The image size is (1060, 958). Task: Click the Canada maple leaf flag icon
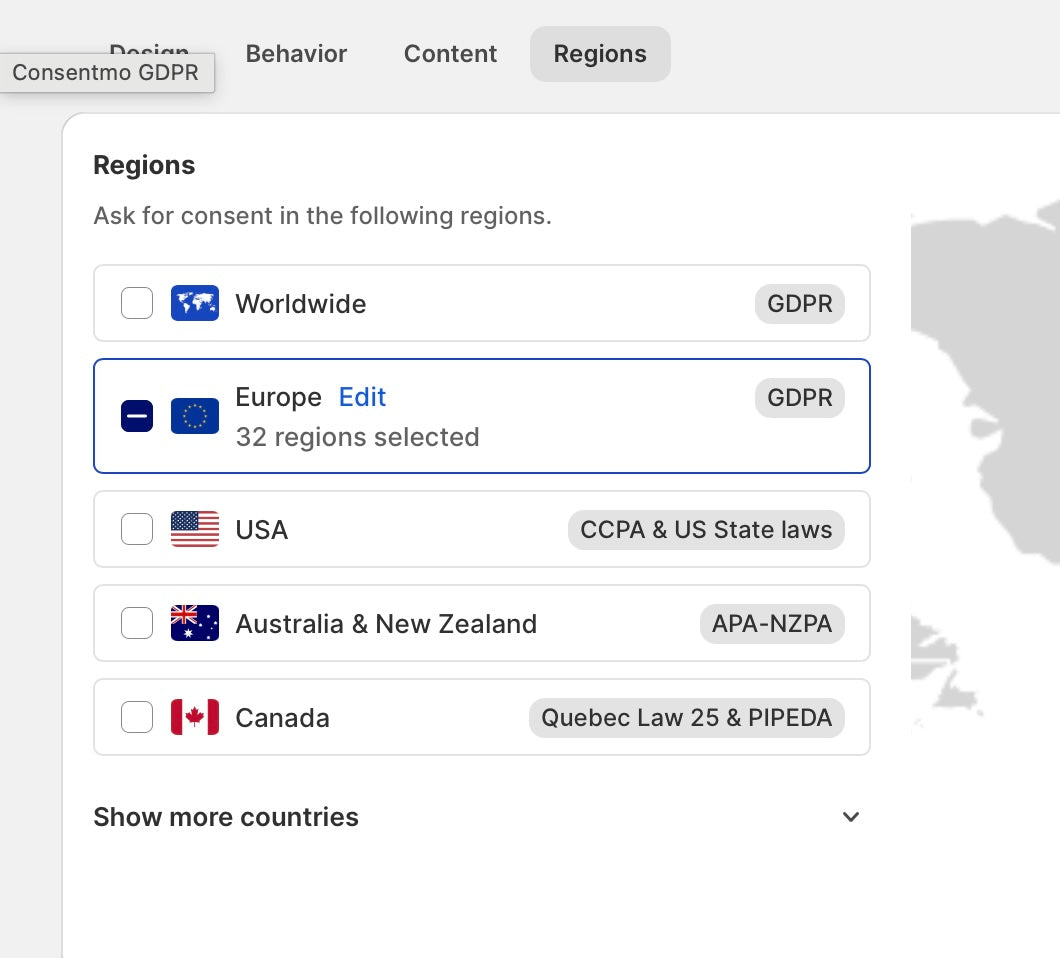tap(195, 717)
